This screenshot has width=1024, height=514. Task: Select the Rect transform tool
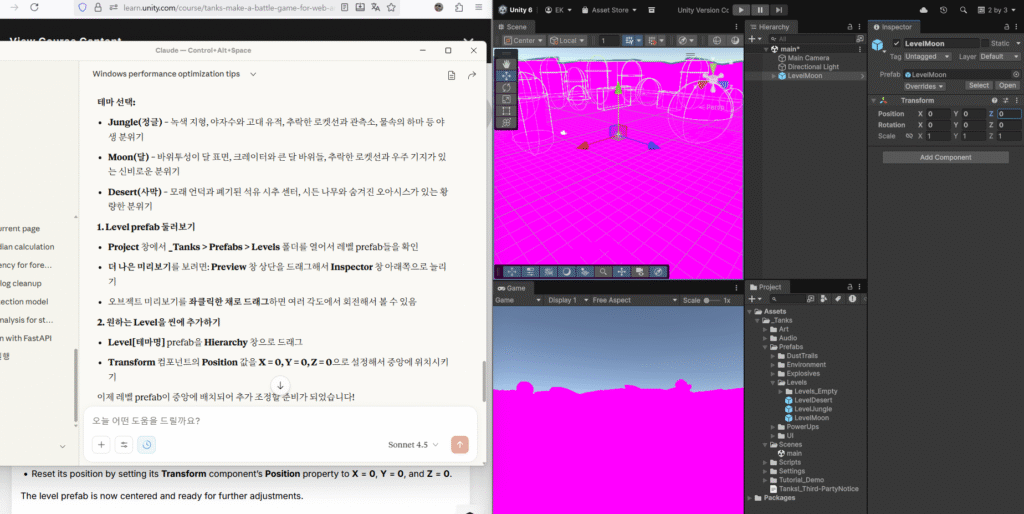(x=506, y=111)
